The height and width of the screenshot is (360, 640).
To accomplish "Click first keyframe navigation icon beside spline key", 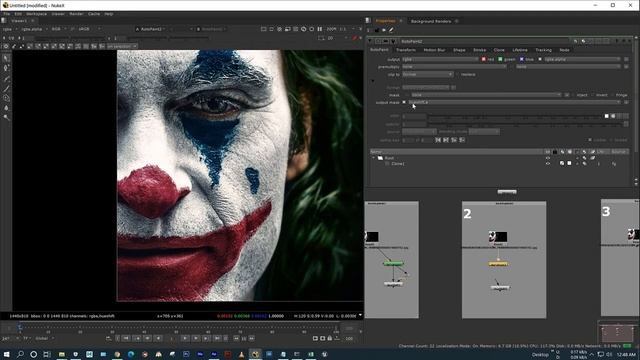I will click(x=438, y=140).
